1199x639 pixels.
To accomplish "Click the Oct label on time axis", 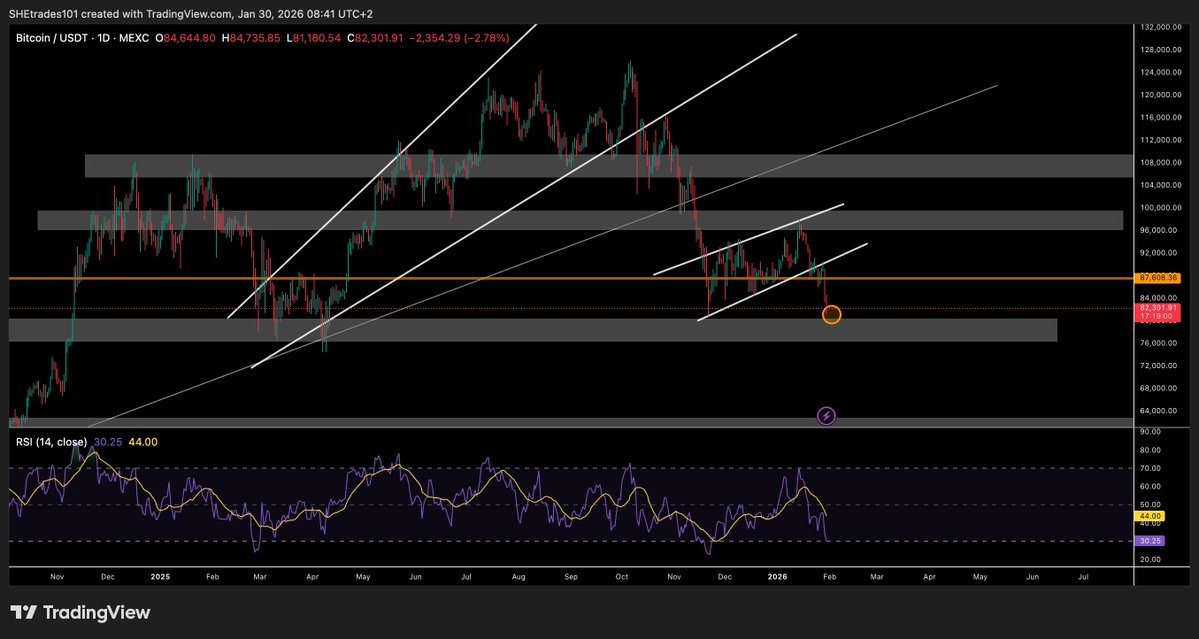I will pyautogui.click(x=621, y=577).
